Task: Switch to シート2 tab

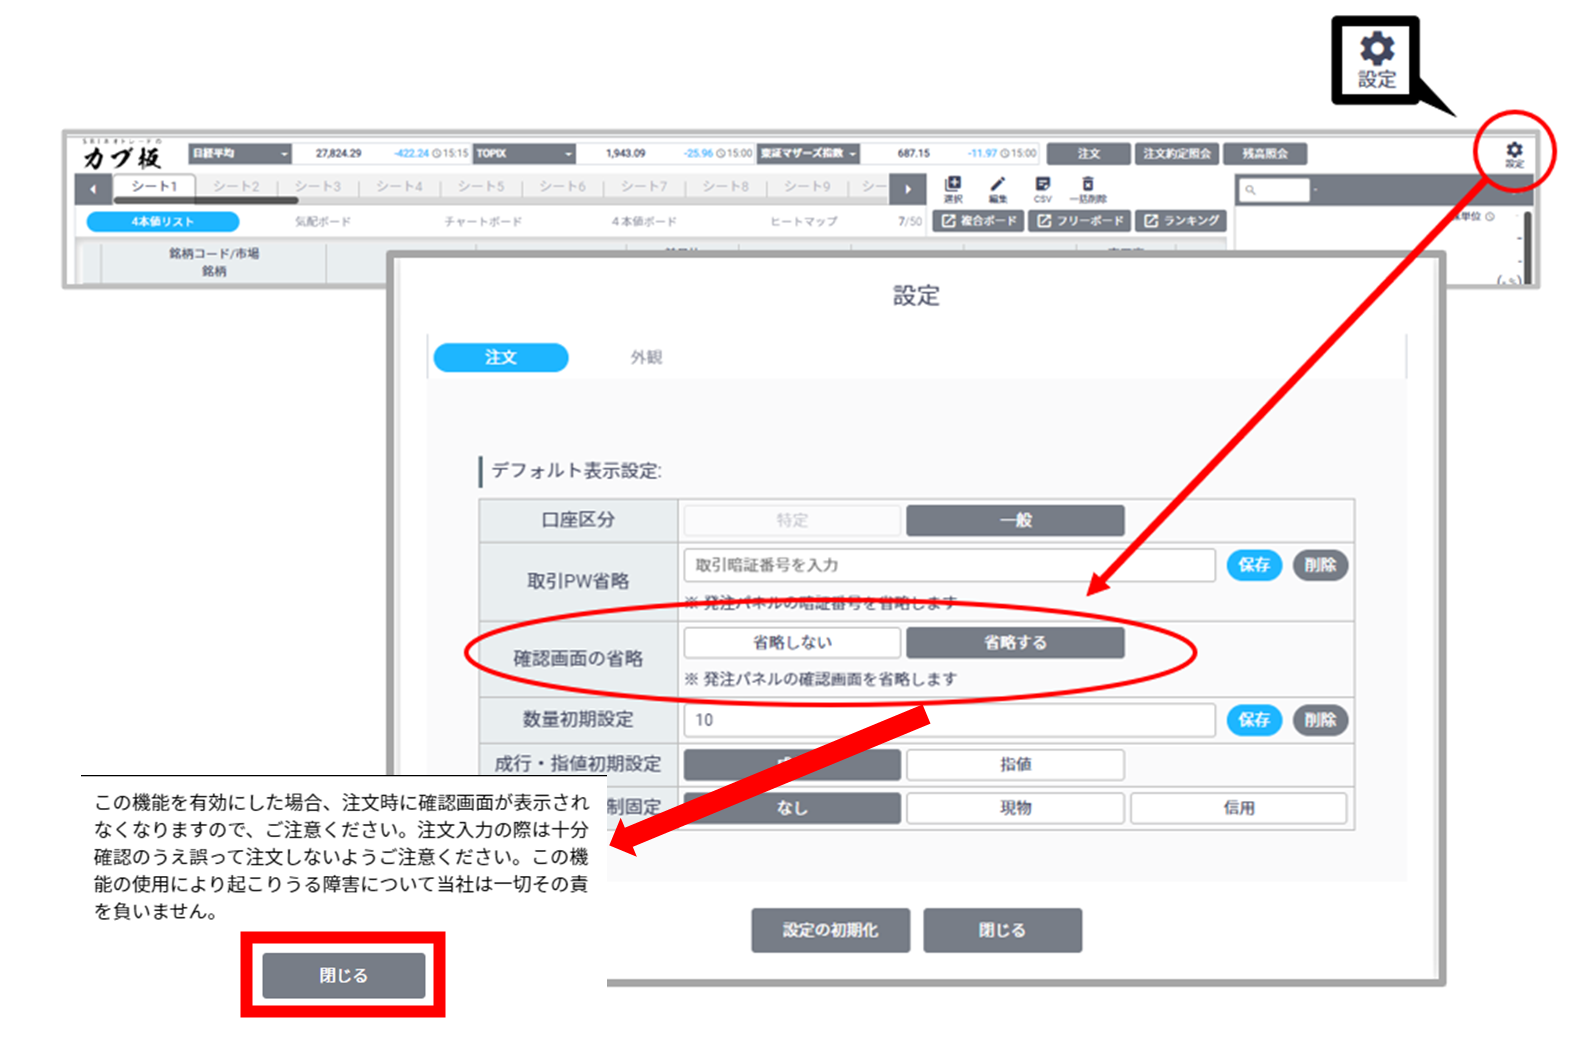Action: [x=236, y=186]
